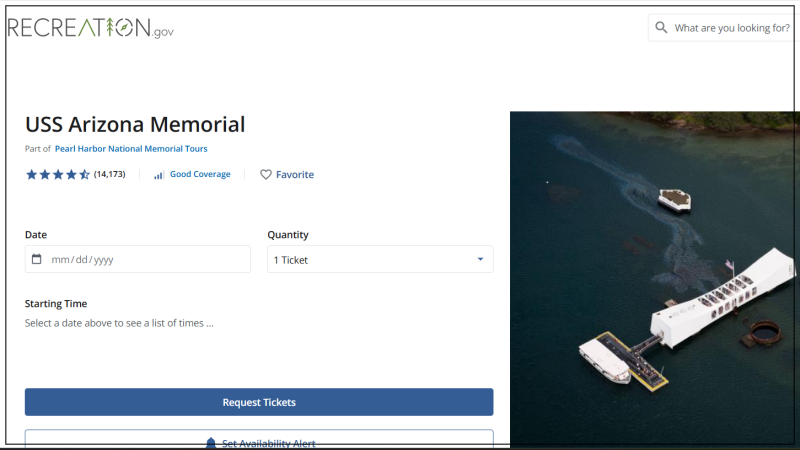This screenshot has height=450, width=800.
Task: Click the star rating icons
Action: click(58, 174)
